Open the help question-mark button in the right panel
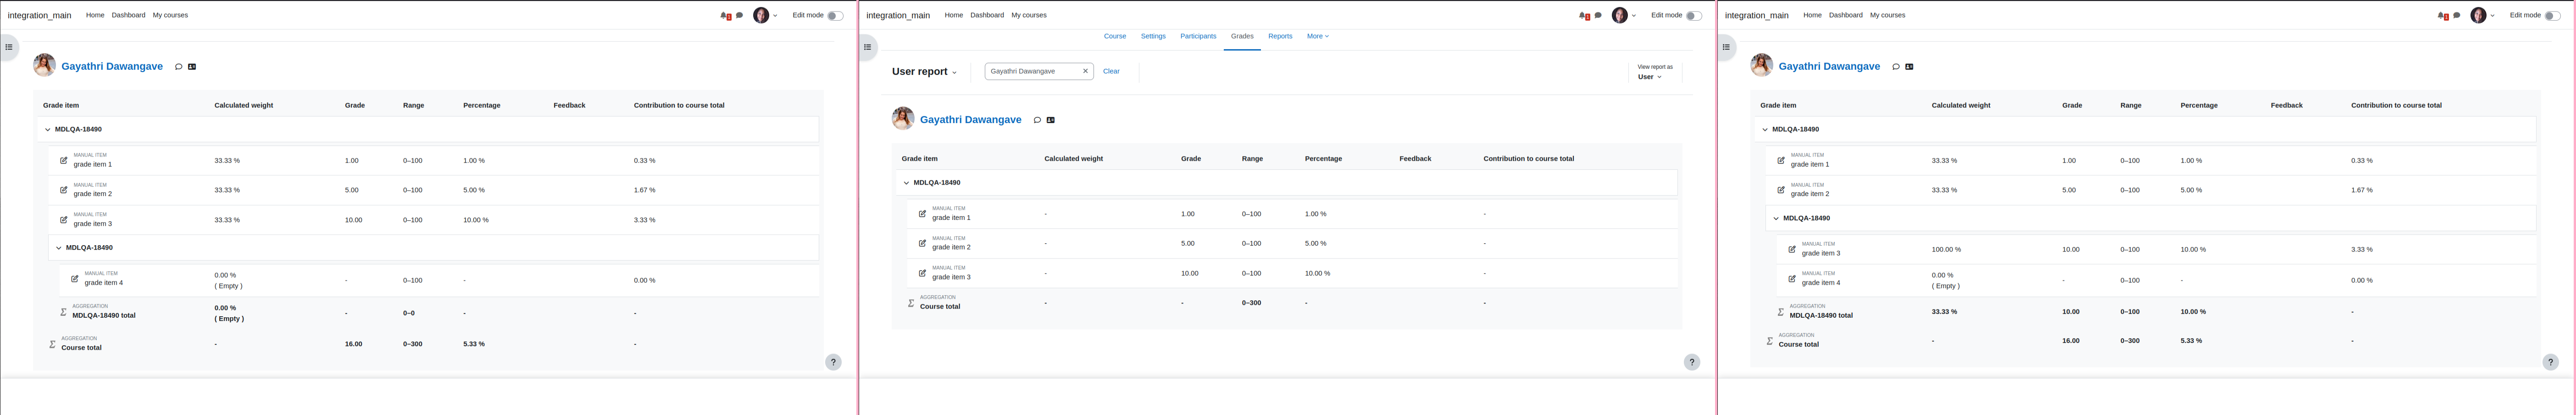 (2551, 362)
